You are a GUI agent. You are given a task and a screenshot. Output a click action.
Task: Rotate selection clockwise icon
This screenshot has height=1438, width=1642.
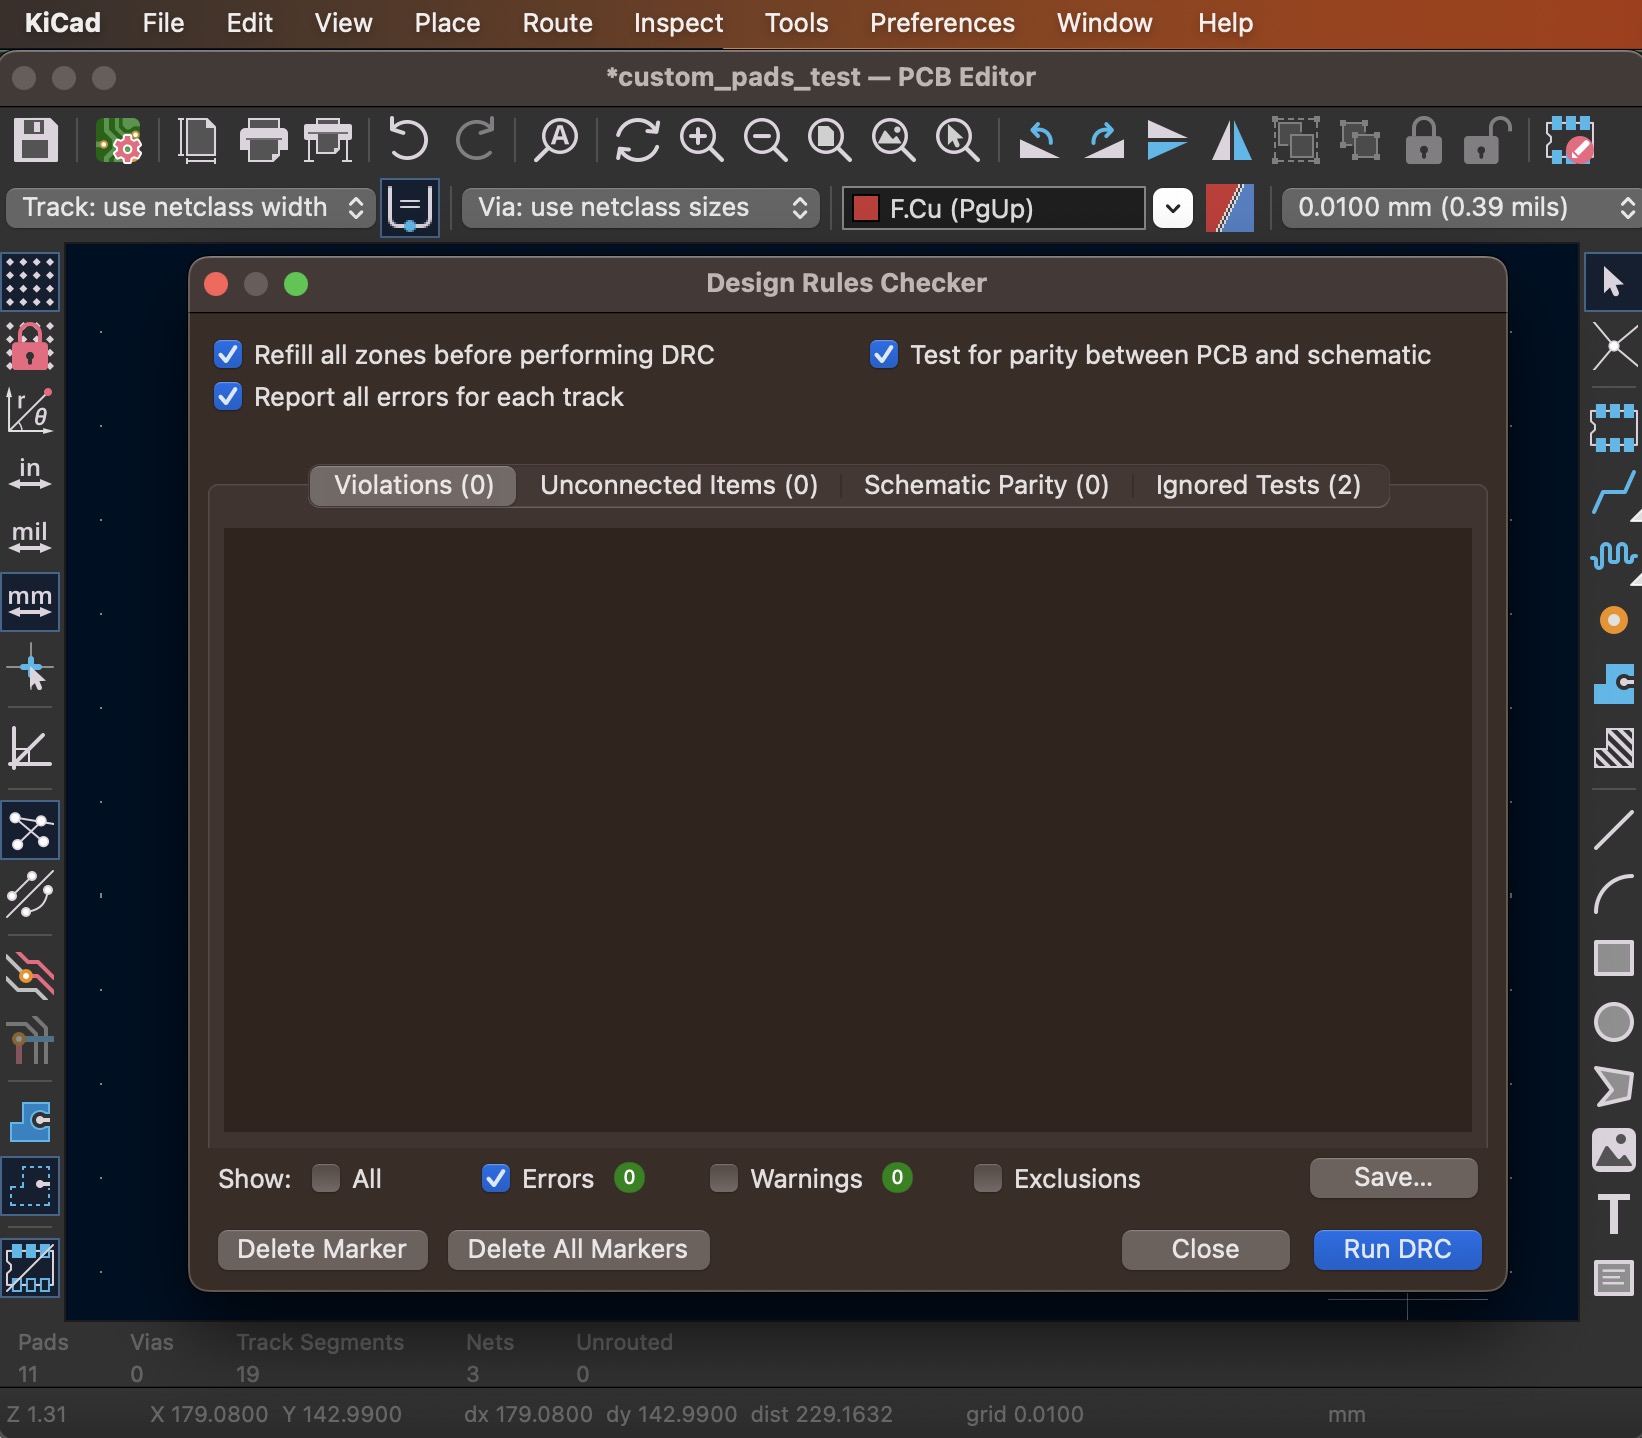tap(1104, 140)
